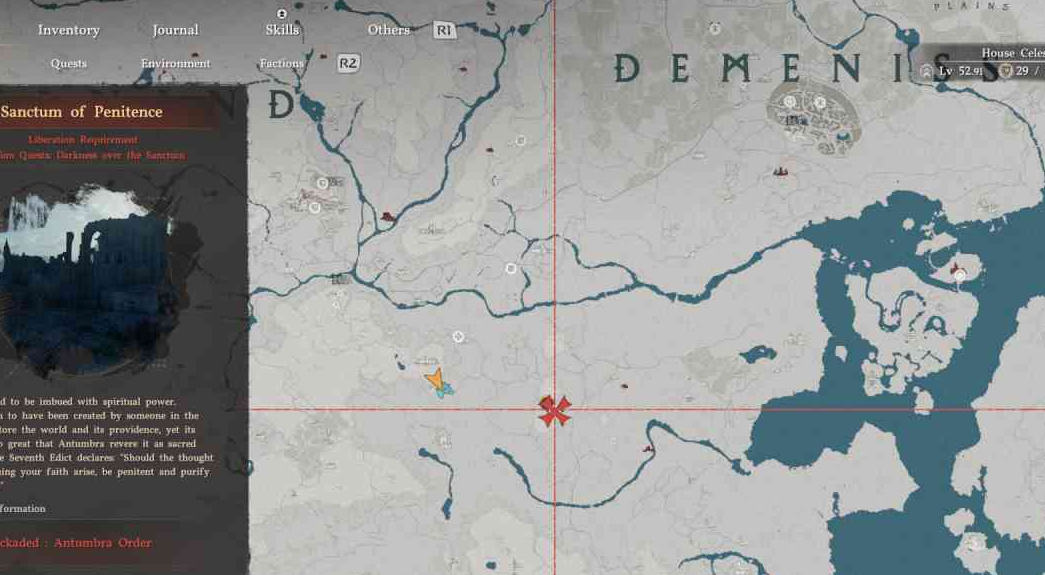
Task: Select the red fortress icon at western river fork
Action: click(x=387, y=217)
